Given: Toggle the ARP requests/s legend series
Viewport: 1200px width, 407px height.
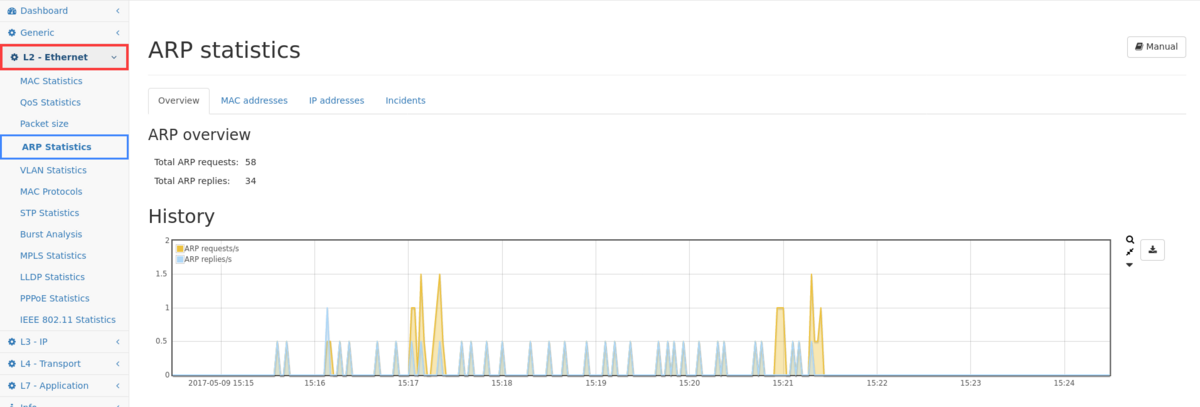Looking at the screenshot, I should pos(207,248).
